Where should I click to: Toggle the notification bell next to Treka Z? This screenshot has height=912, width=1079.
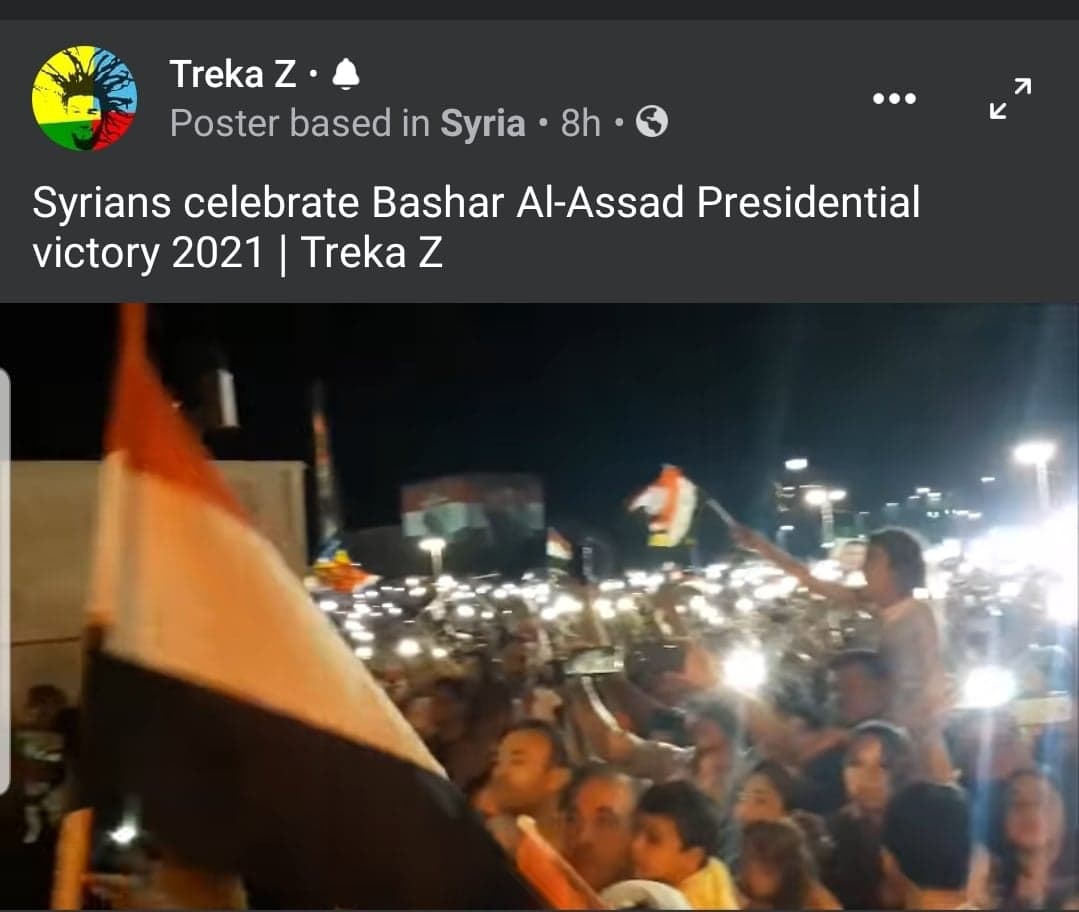pyautogui.click(x=345, y=74)
